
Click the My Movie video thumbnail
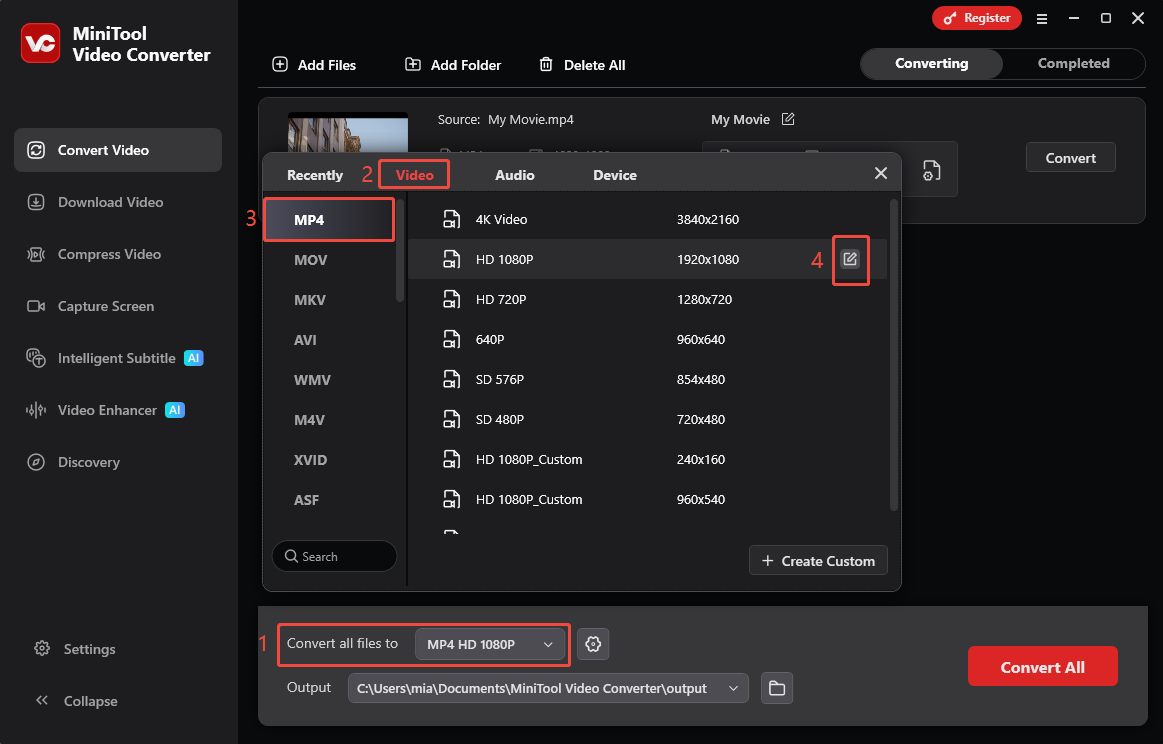[x=348, y=133]
